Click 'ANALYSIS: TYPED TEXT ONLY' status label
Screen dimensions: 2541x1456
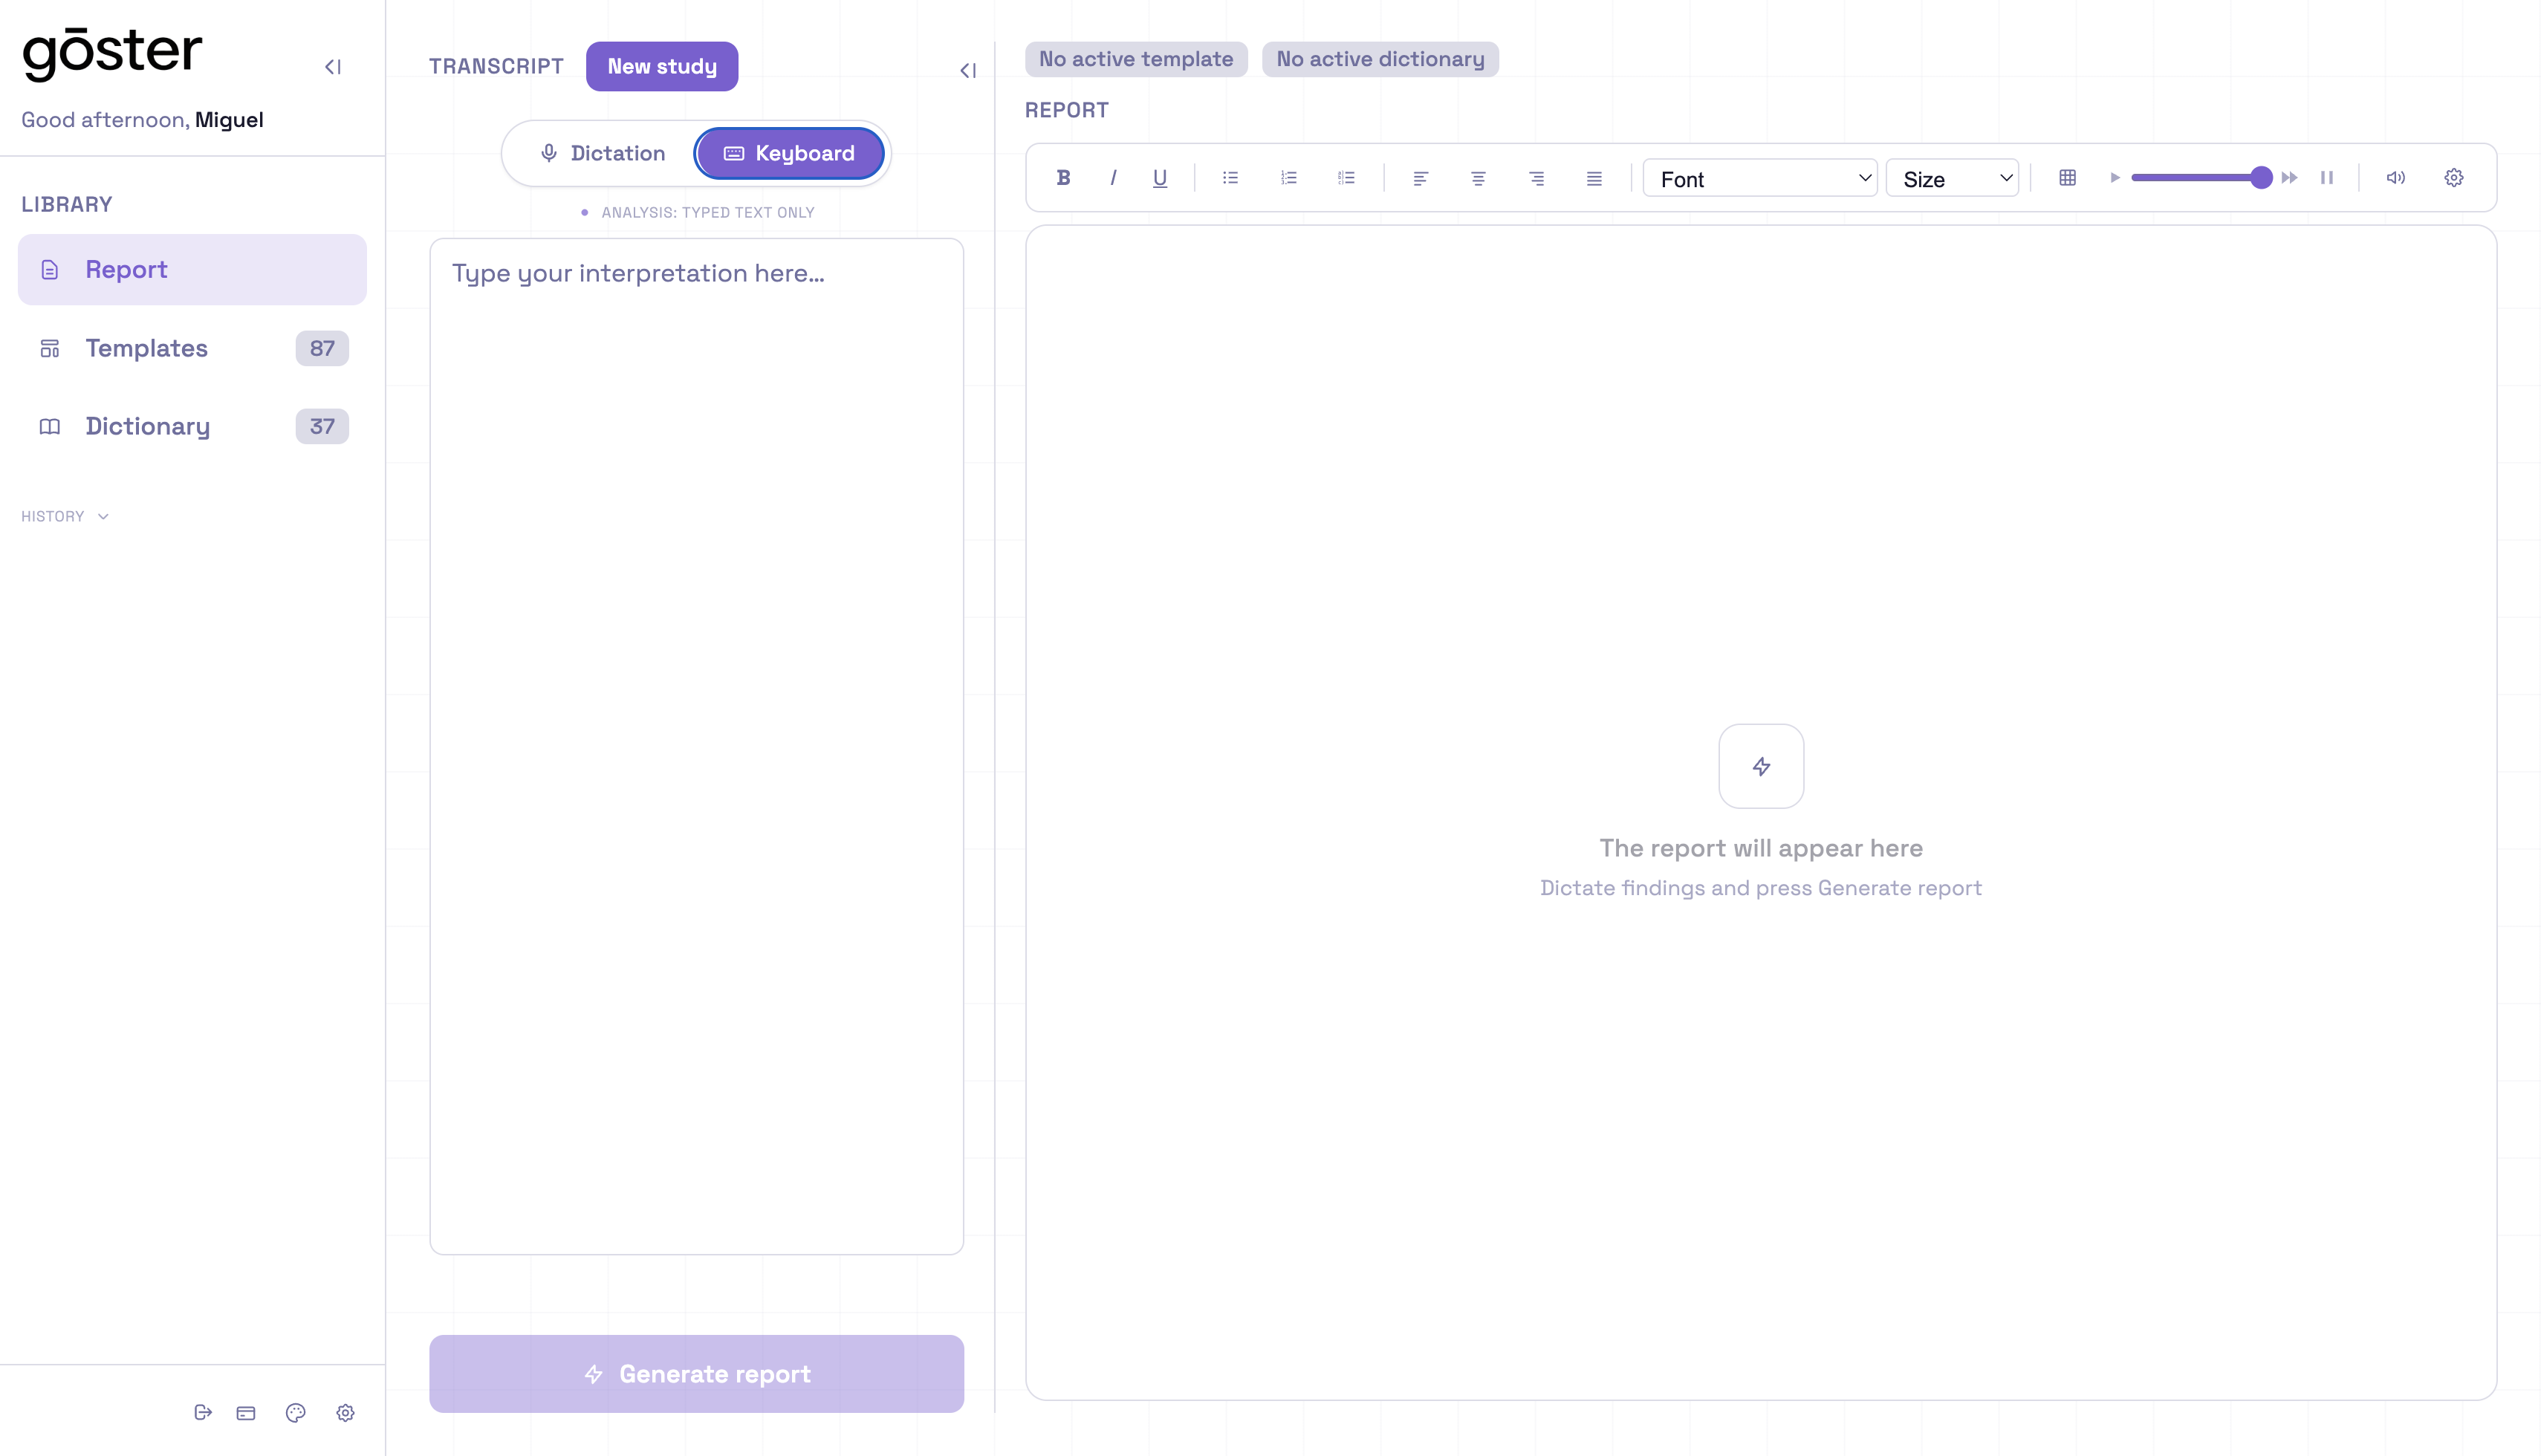707,212
